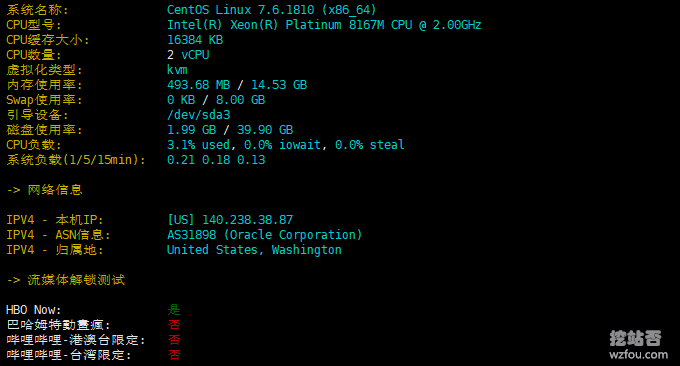Viewport: 680px width, 366px height.
Task: Click the Swap使用率 label
Action: (x=44, y=100)
